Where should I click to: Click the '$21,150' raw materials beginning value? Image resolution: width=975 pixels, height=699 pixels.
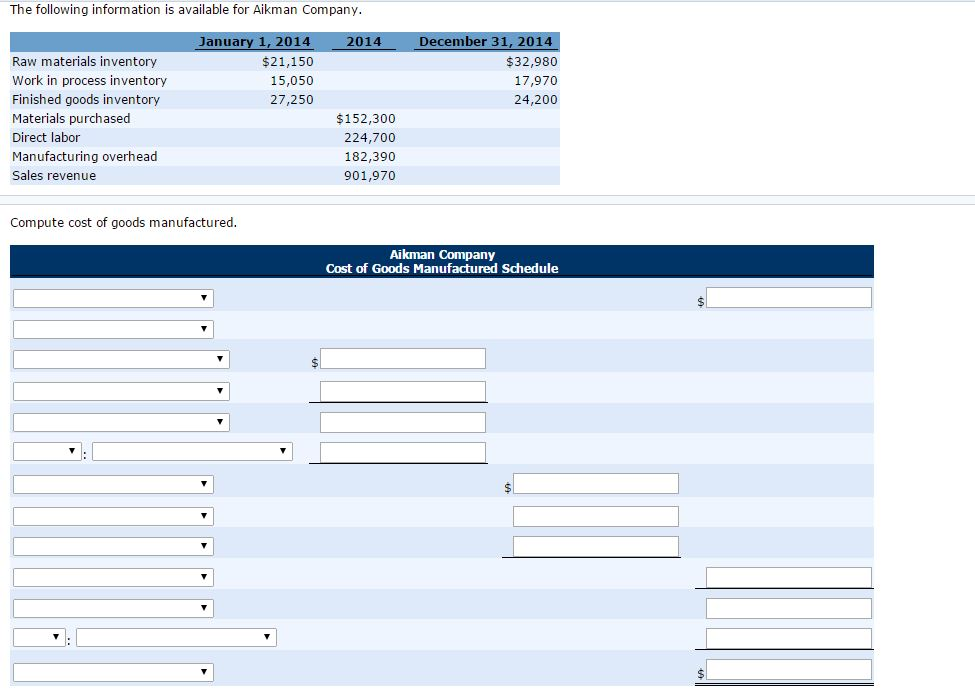288,62
